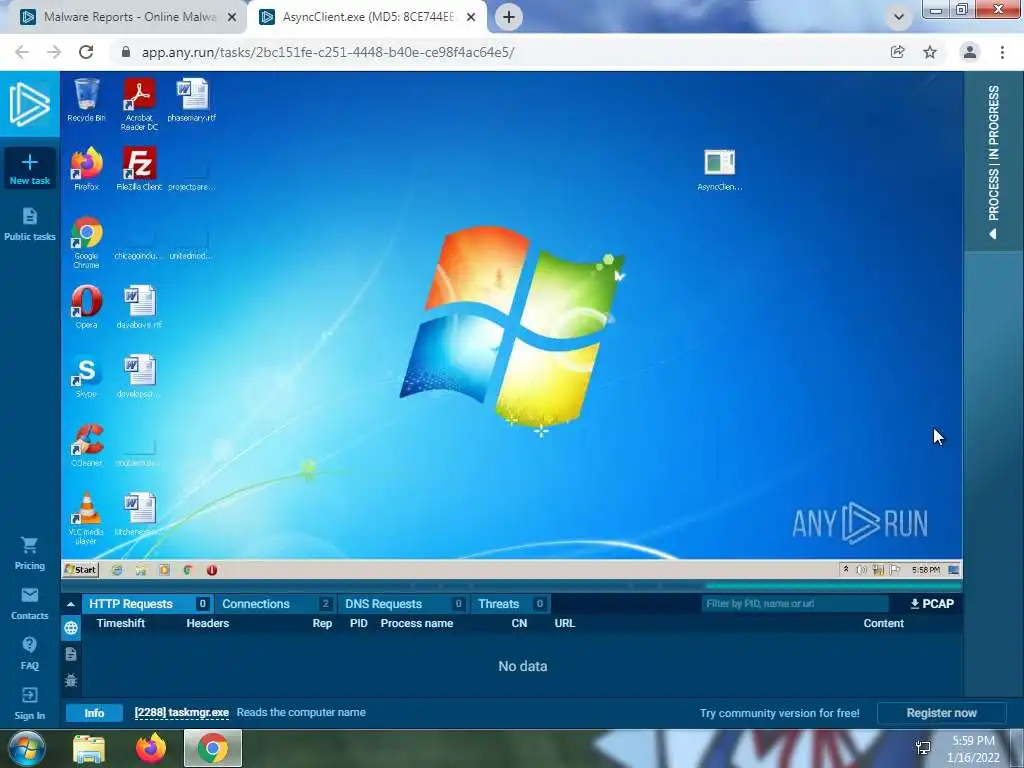This screenshot has height=768, width=1024.
Task: Click VM taskbar Internet Explorer icon
Action: coord(117,570)
